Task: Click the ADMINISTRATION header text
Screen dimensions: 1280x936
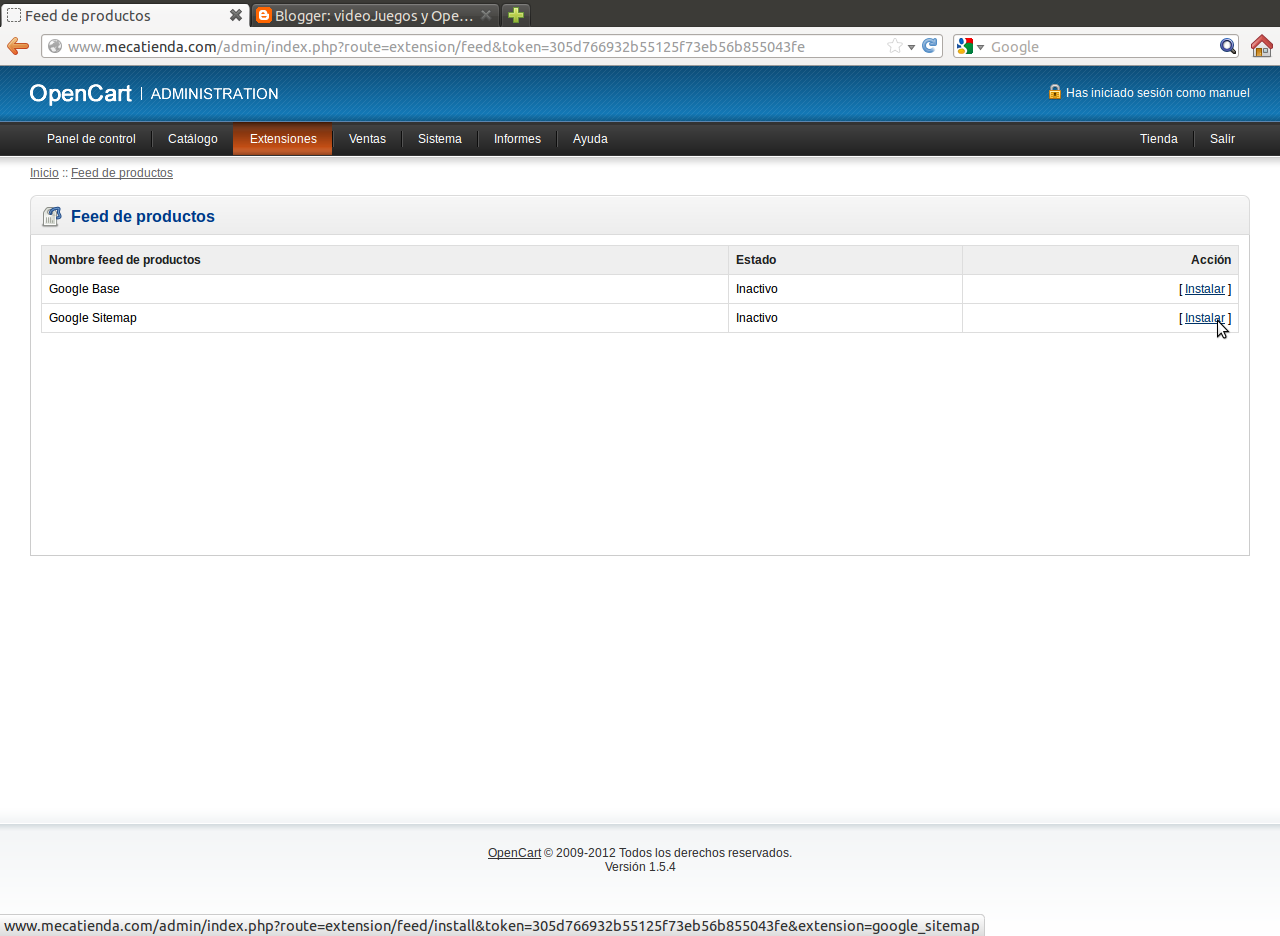Action: 215,93
